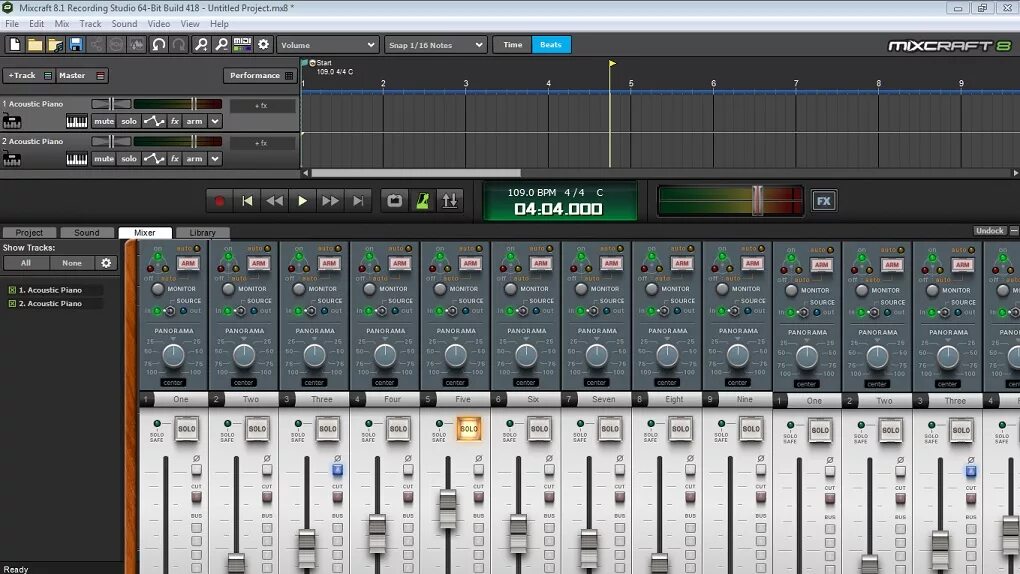Uncheck the 1. Acoustic Piano checkbox in Show Tracks

(x=12, y=290)
